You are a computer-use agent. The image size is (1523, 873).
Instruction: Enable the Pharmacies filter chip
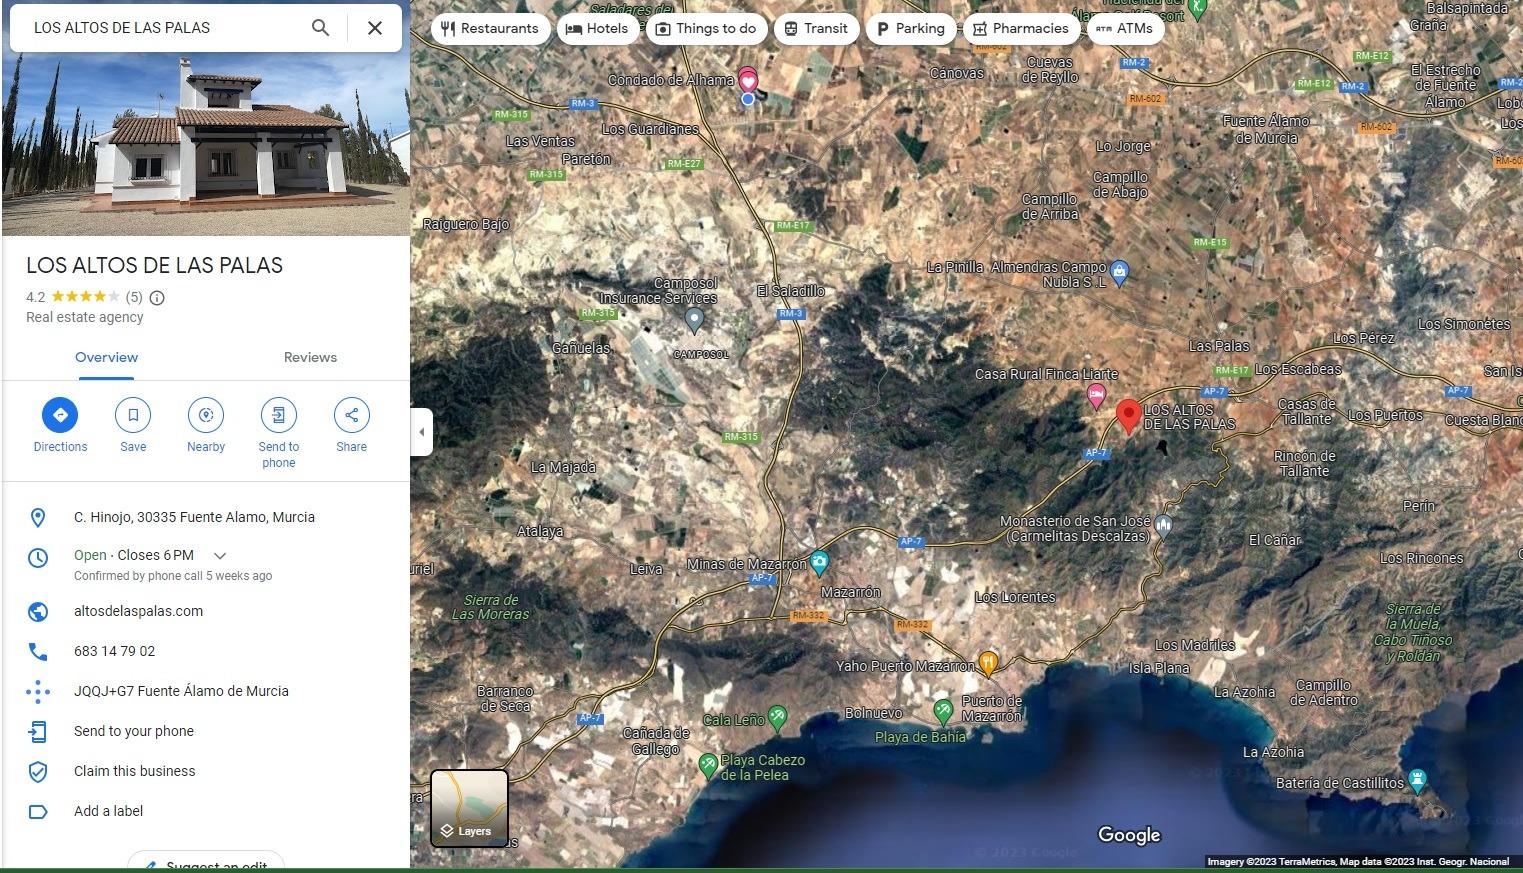click(x=1020, y=28)
